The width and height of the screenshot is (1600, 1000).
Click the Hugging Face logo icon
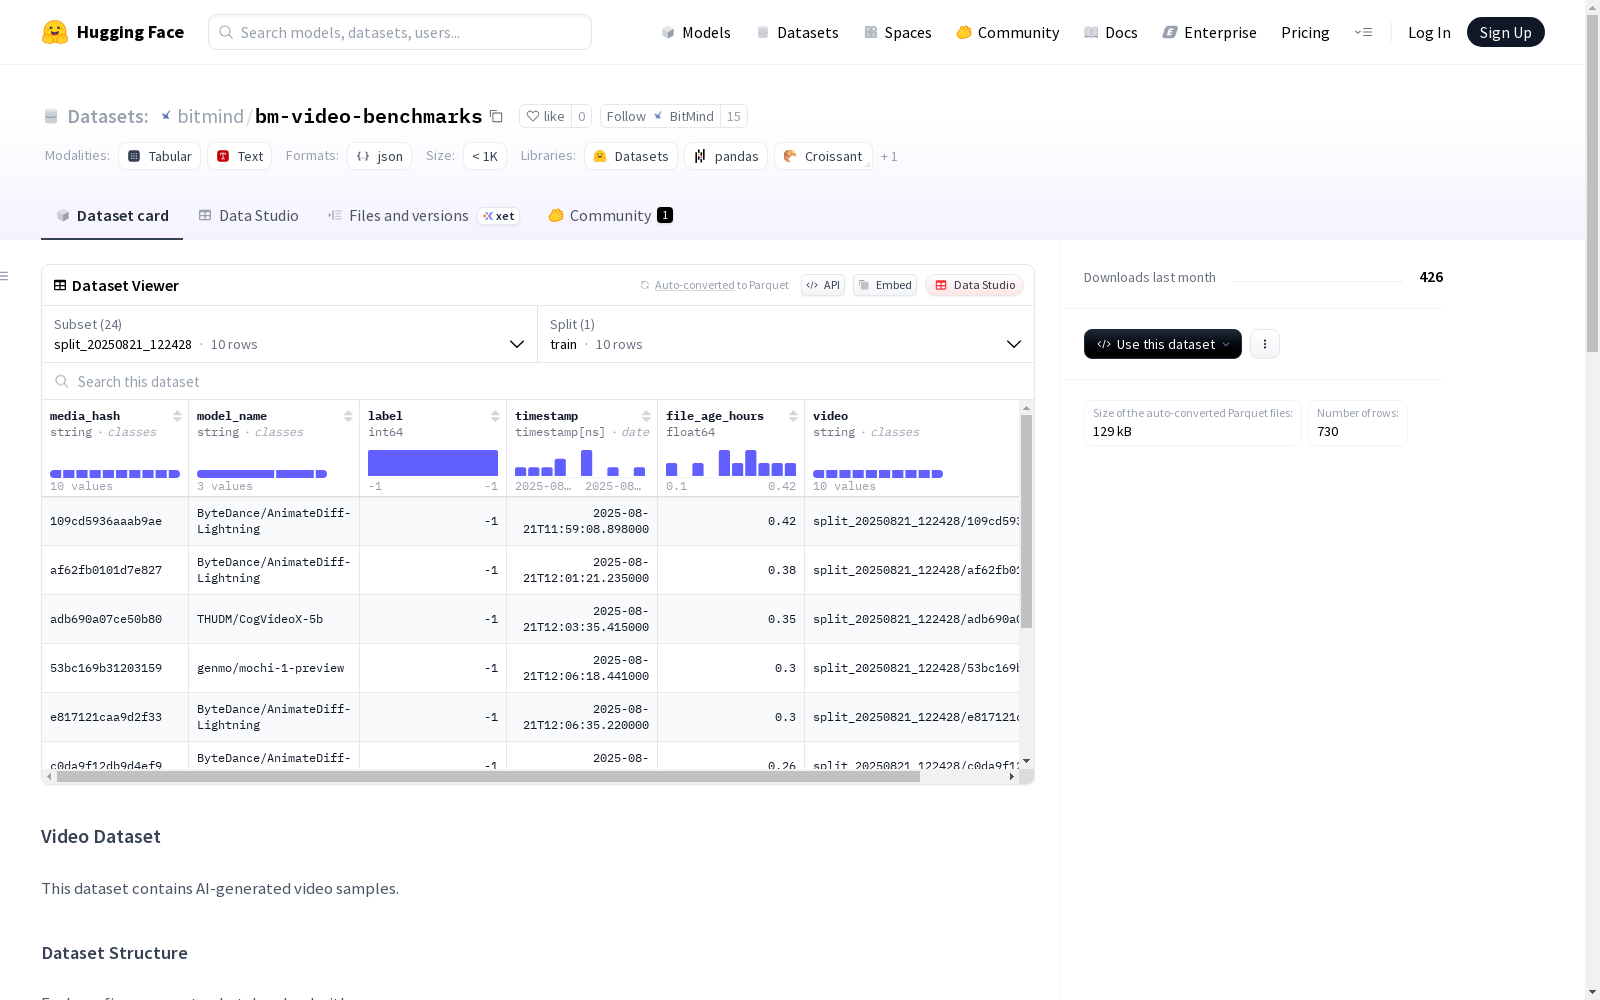click(55, 32)
